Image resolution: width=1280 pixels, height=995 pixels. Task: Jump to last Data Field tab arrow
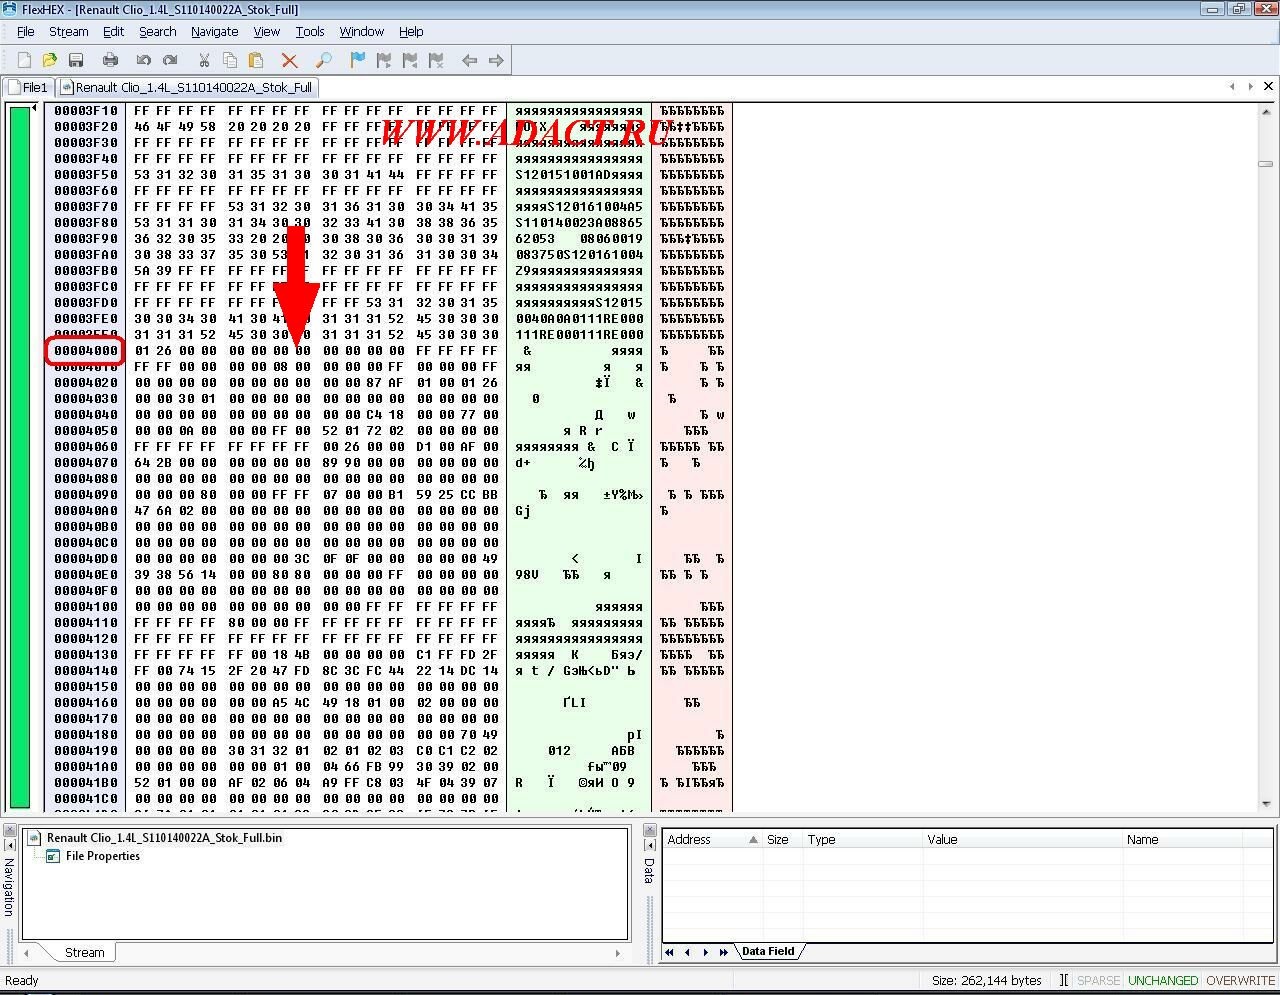[x=723, y=952]
